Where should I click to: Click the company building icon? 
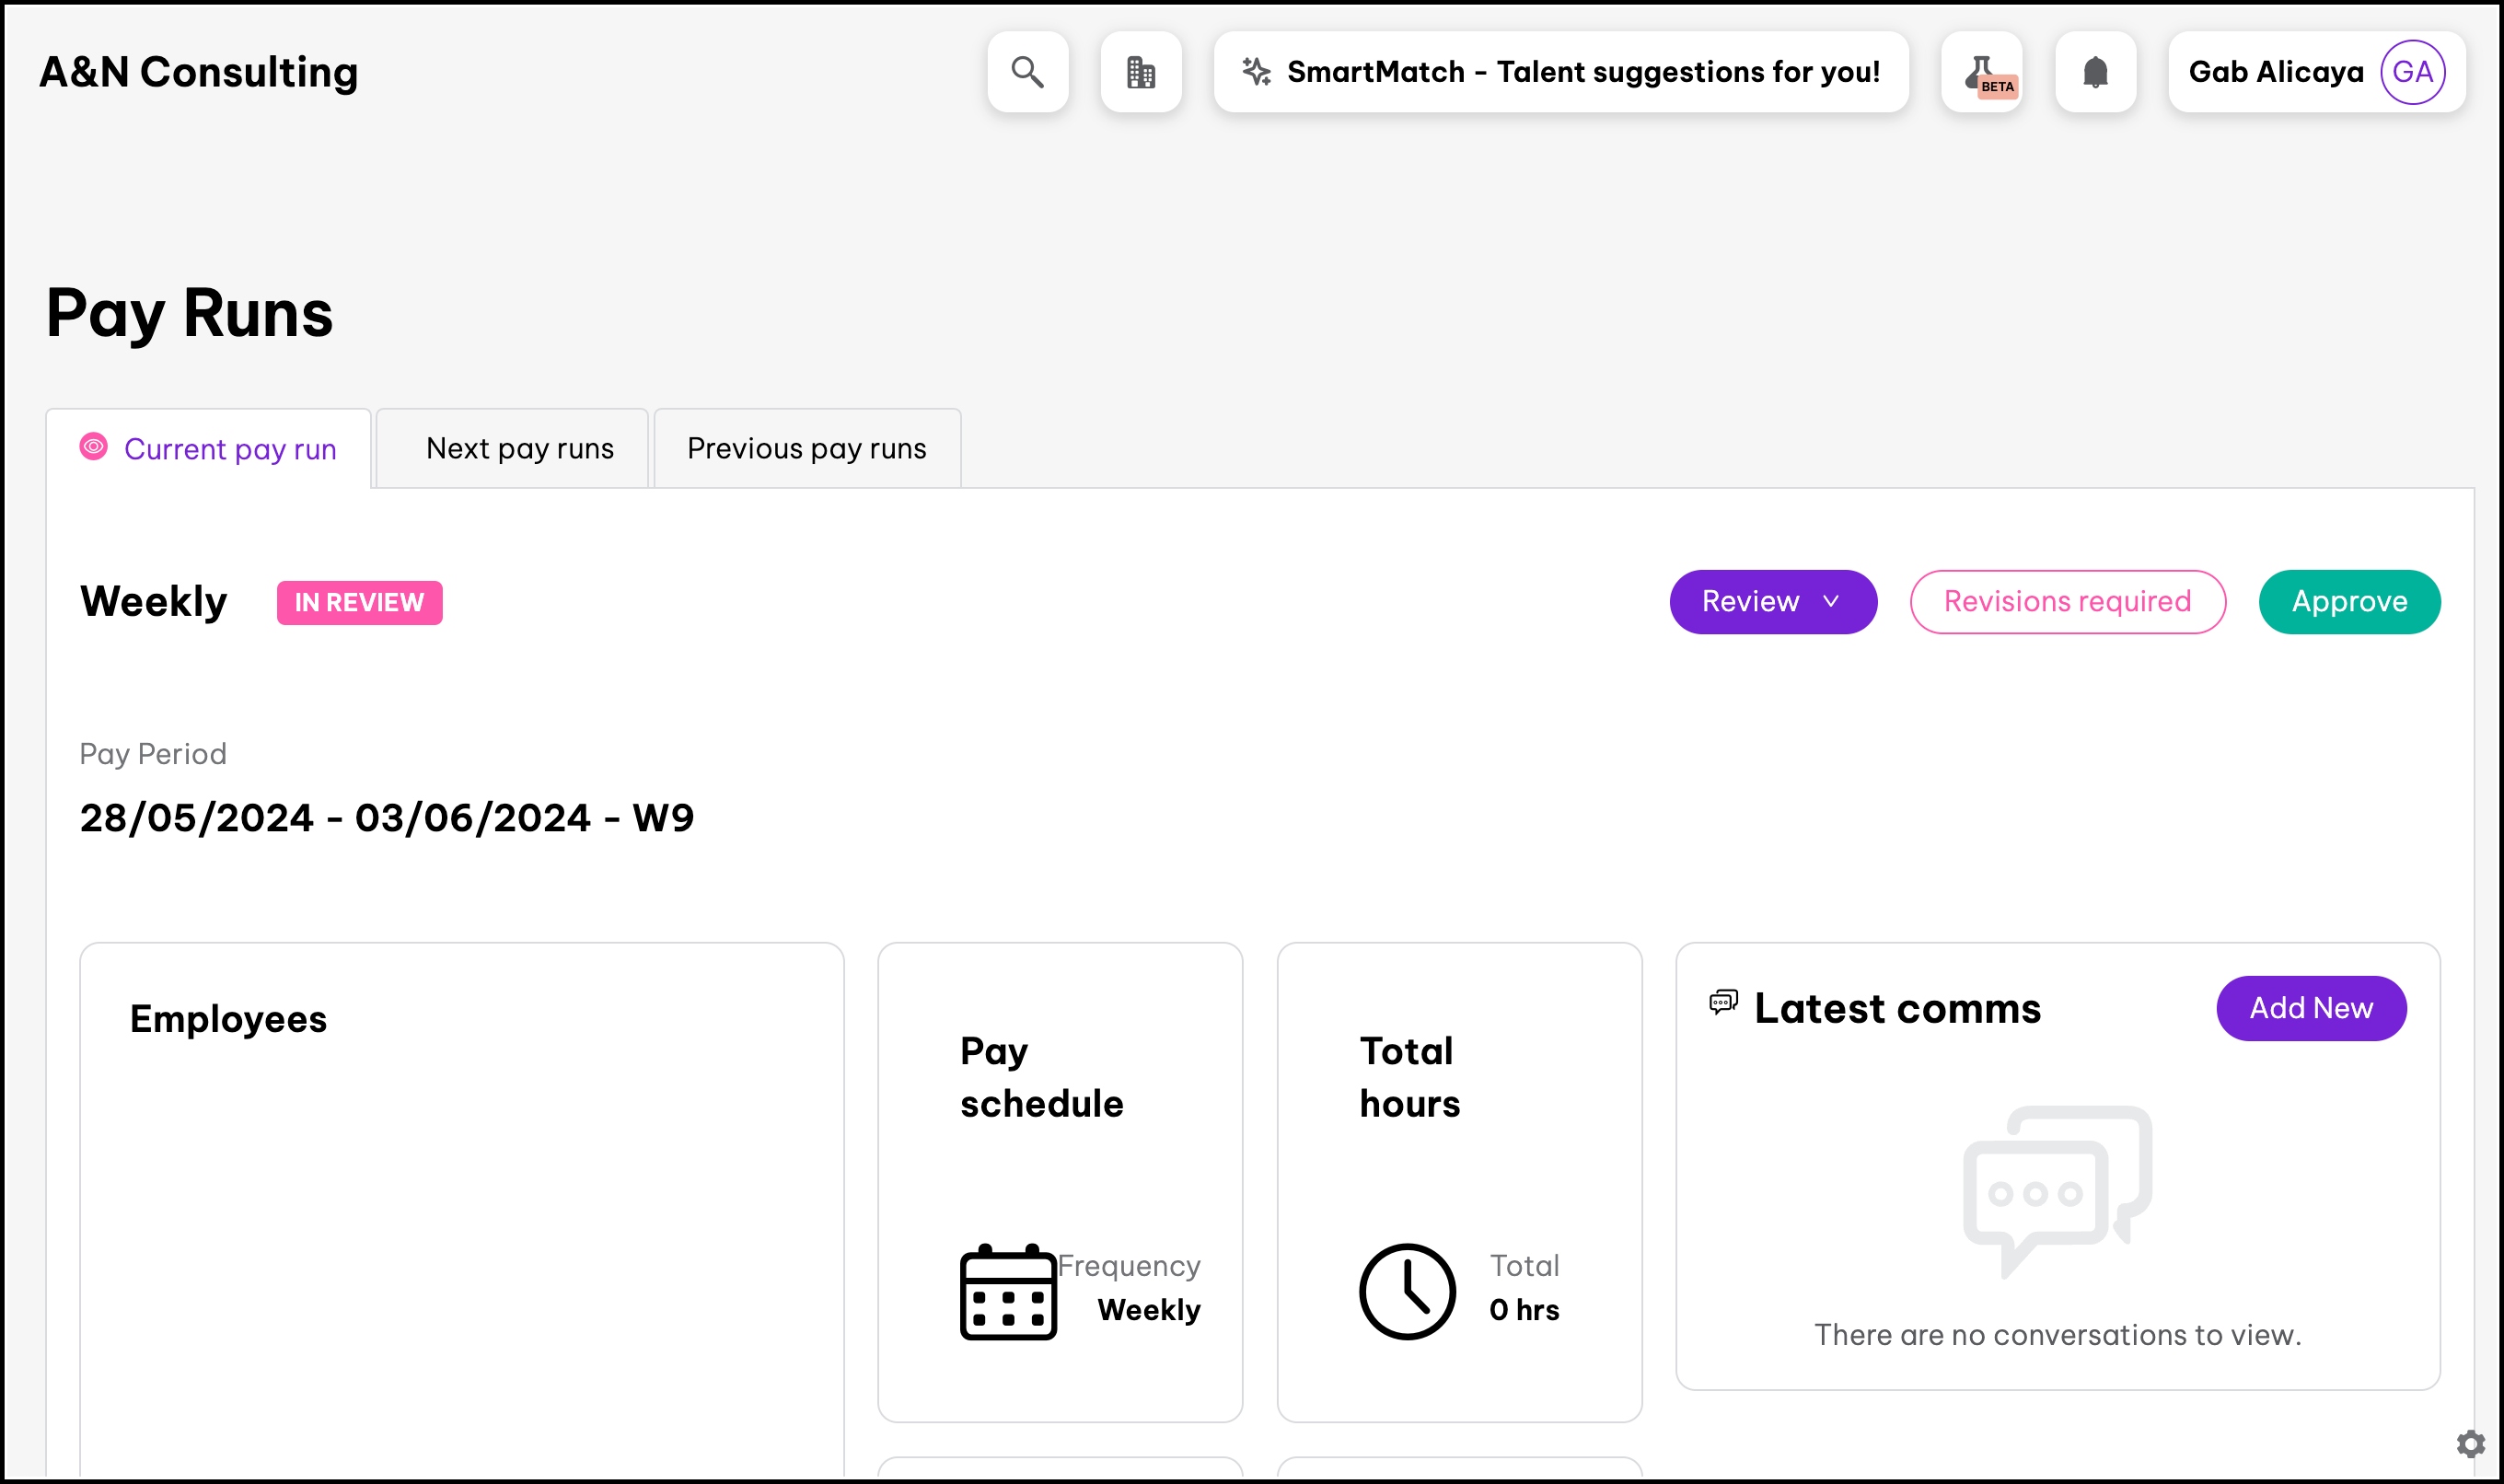(1141, 72)
